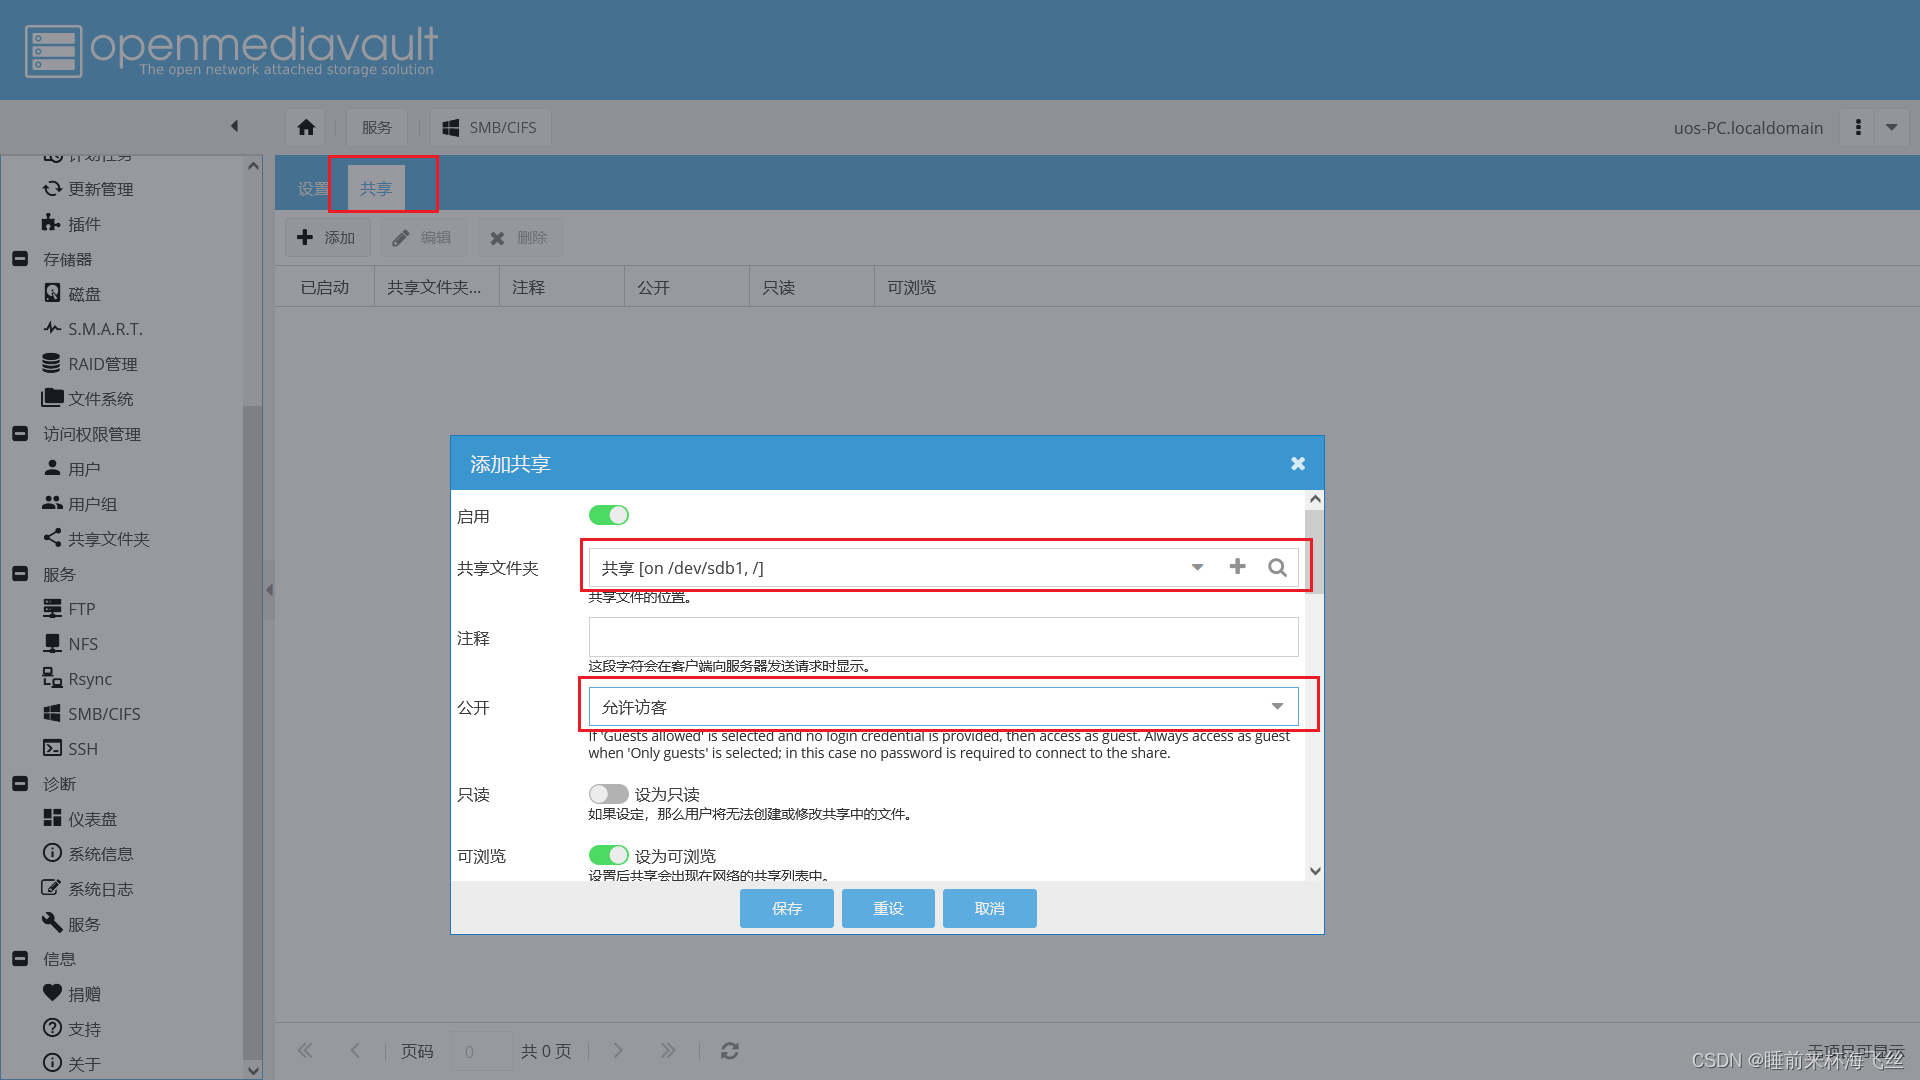Click the 注释 text input field
The width and height of the screenshot is (1920, 1080).
tap(943, 637)
